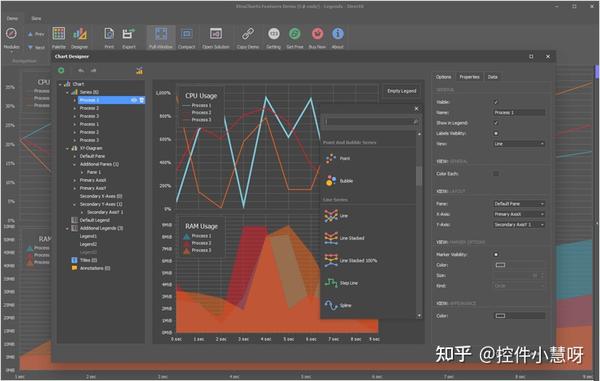
Task: Uncheck the Visible checkbox
Action: point(496,102)
